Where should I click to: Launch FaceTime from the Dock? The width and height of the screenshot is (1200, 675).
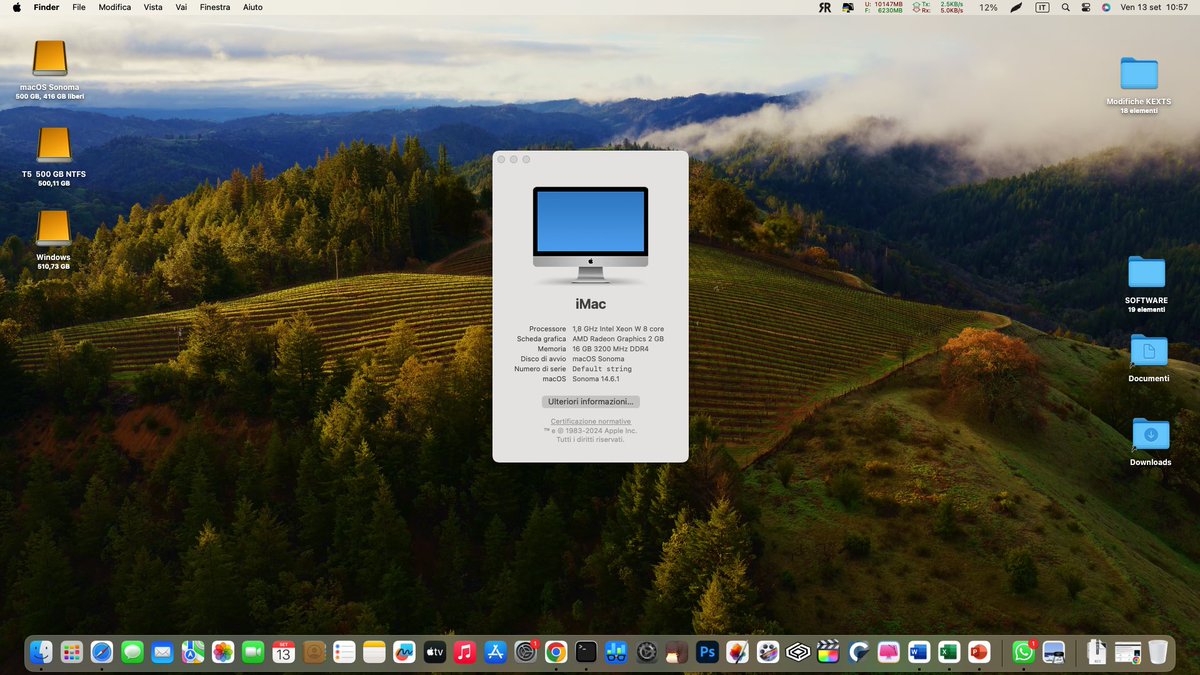[x=253, y=652]
